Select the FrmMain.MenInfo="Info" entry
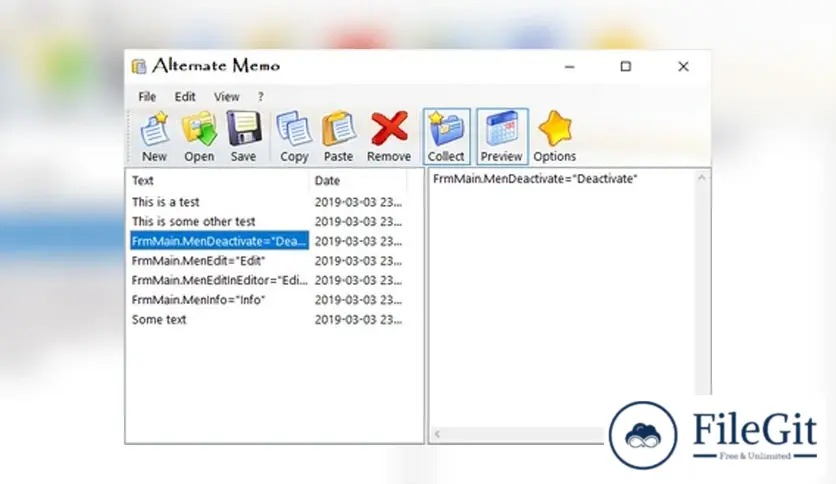The width and height of the screenshot is (836, 484). (x=198, y=300)
